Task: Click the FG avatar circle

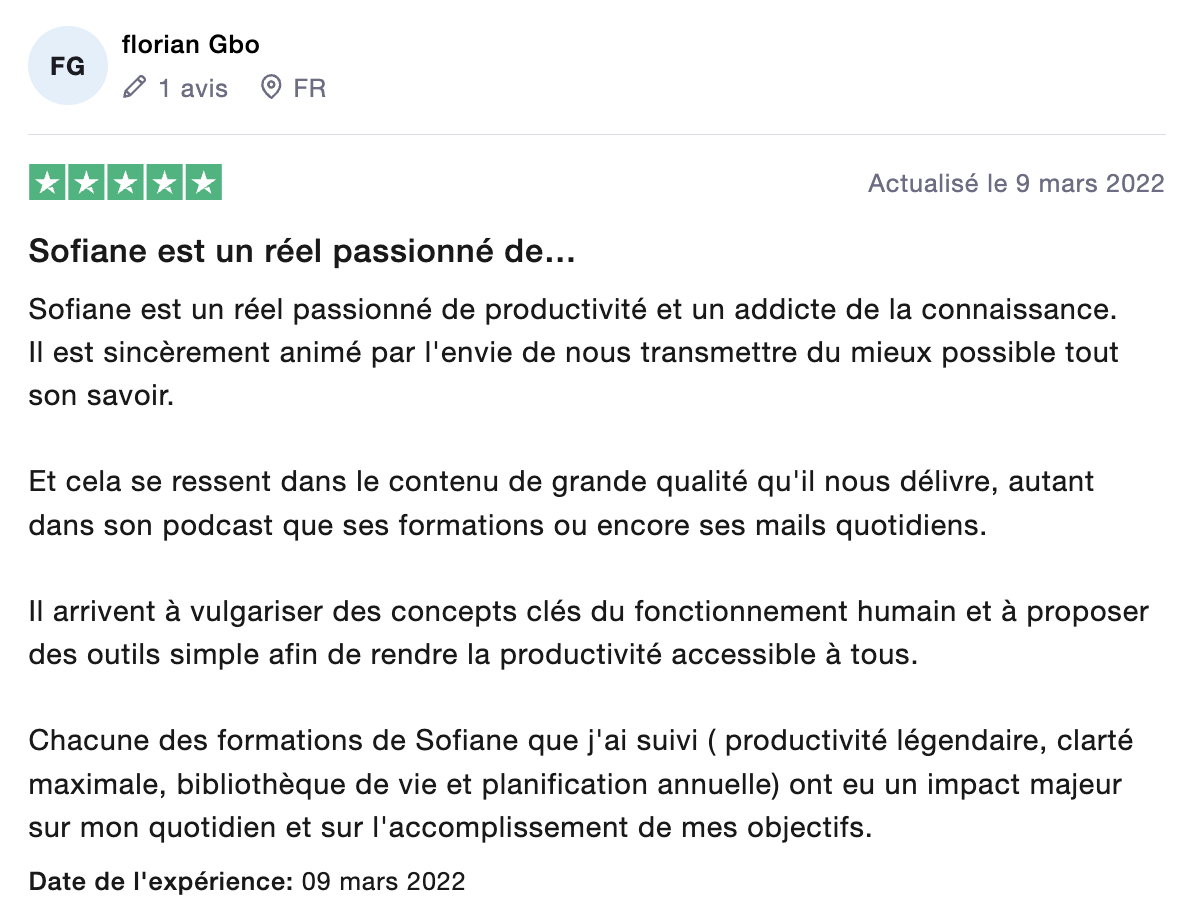Action: (67, 66)
